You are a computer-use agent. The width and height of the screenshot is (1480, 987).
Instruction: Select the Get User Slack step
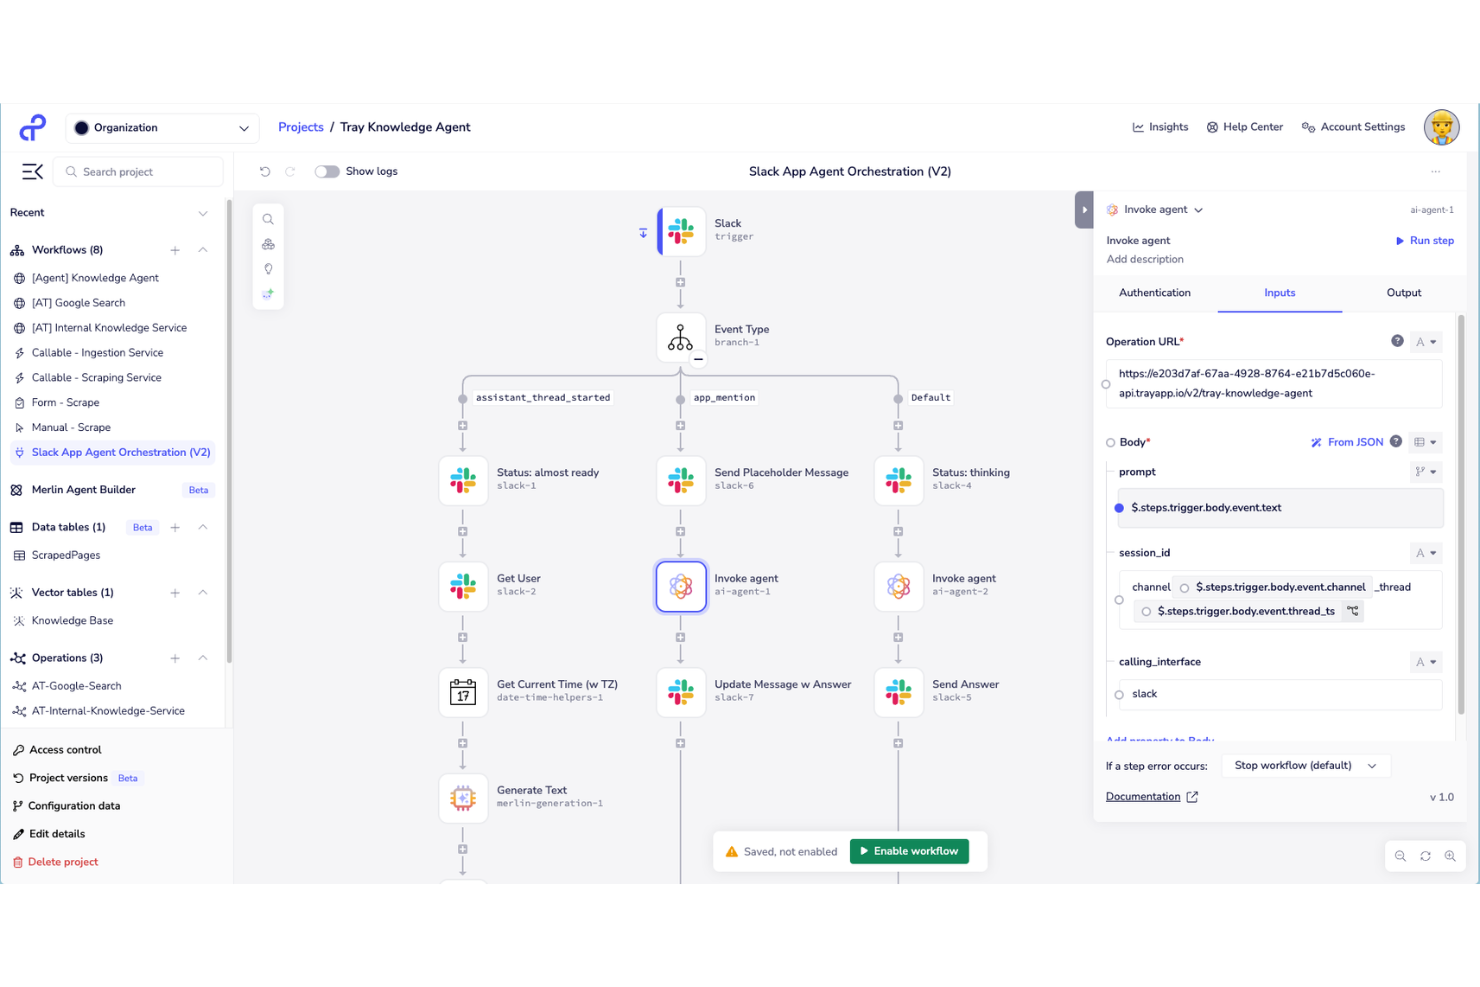(x=463, y=586)
